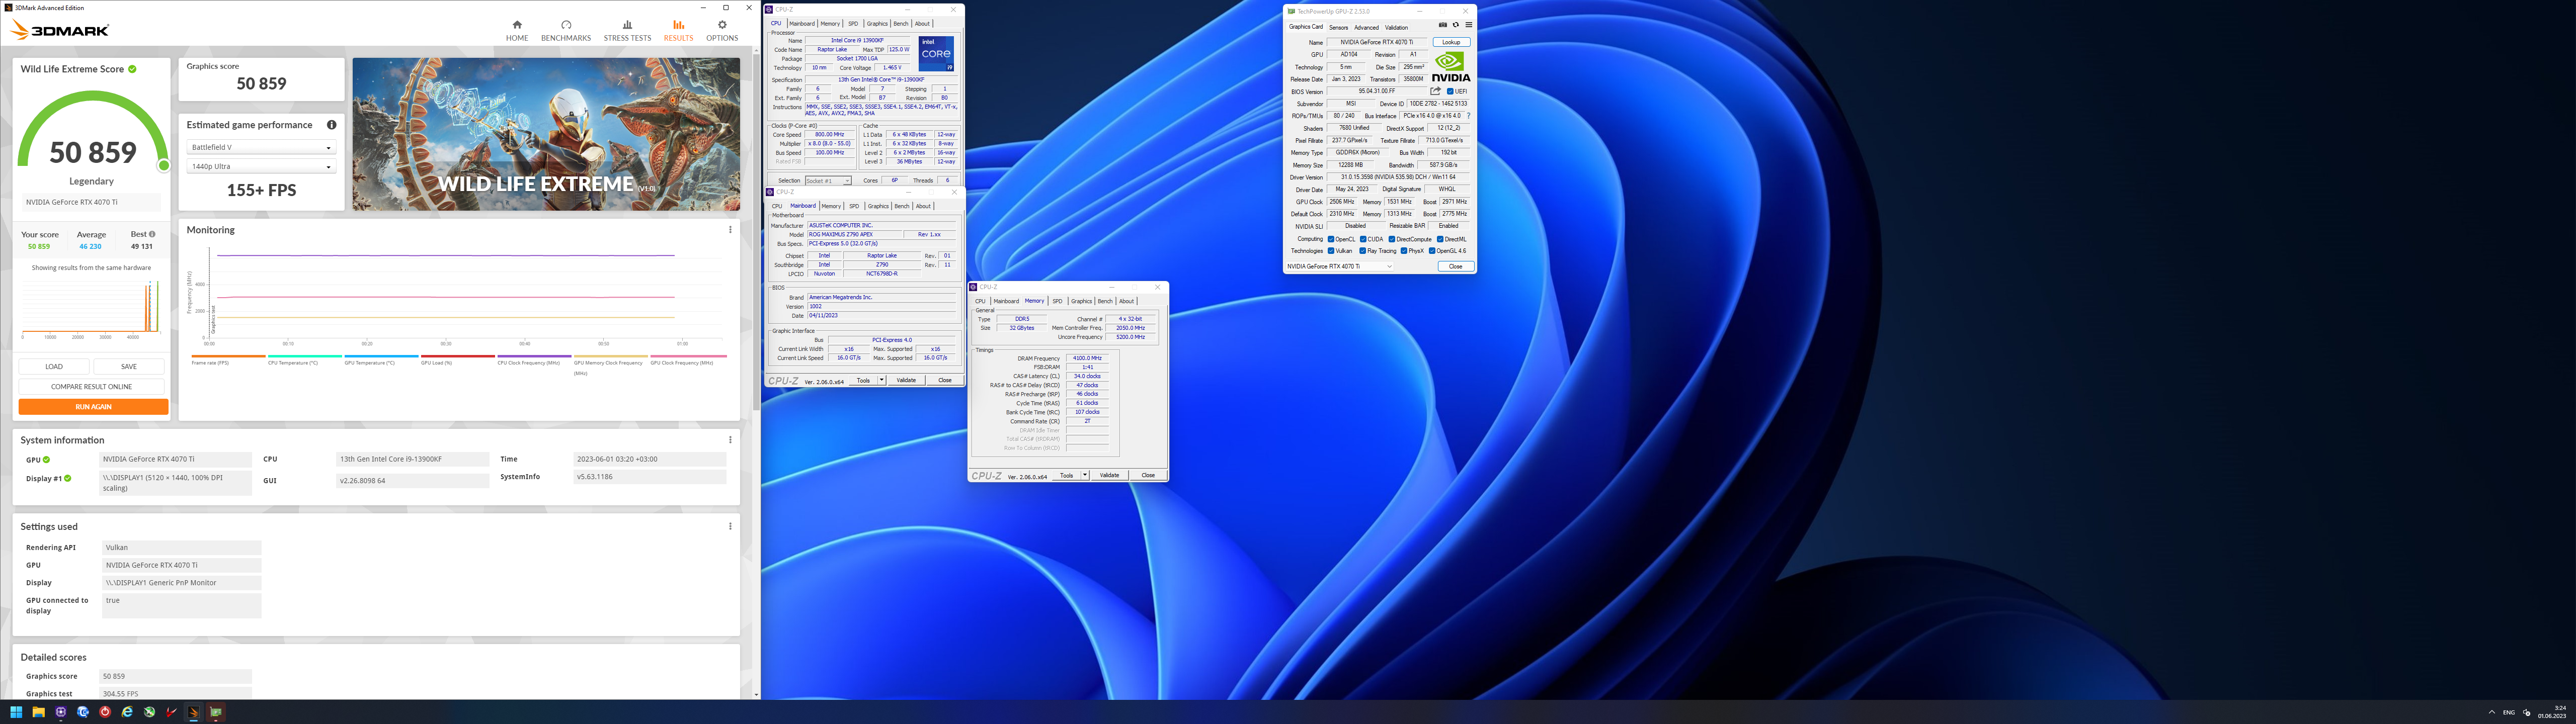Image resolution: width=2576 pixels, height=724 pixels.
Task: Expand Tools arrow in CPU-Z Memory window
Action: (x=1085, y=475)
